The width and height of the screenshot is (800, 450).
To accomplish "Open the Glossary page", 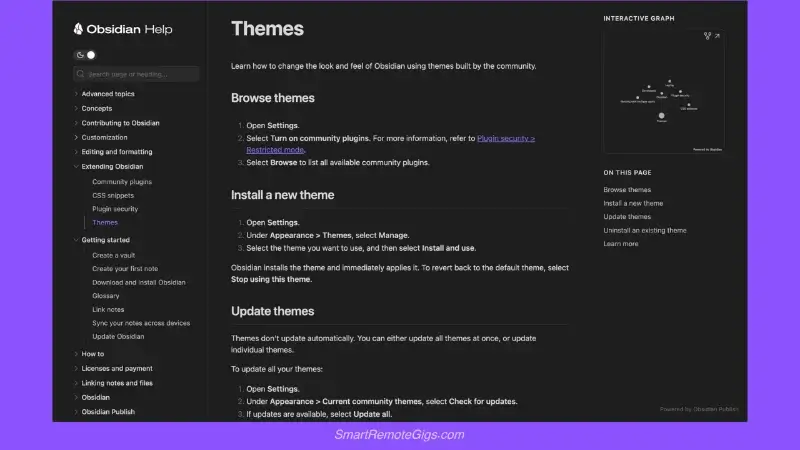I will pyautogui.click(x=106, y=295).
